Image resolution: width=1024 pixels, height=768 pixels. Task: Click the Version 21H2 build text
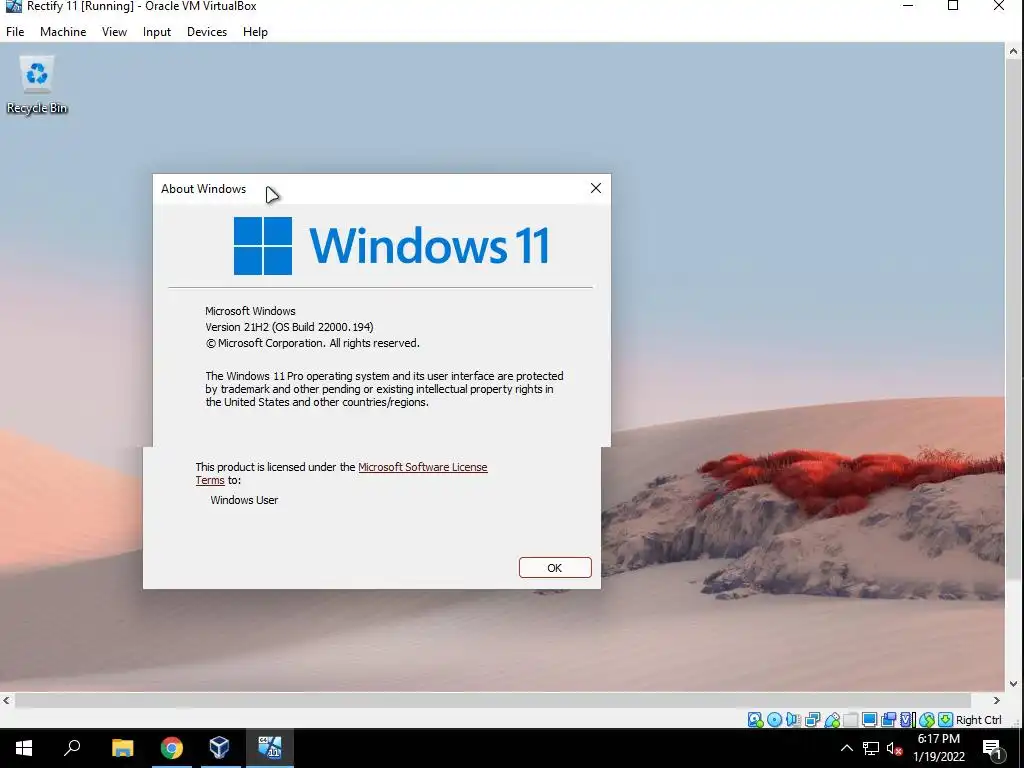[289, 327]
